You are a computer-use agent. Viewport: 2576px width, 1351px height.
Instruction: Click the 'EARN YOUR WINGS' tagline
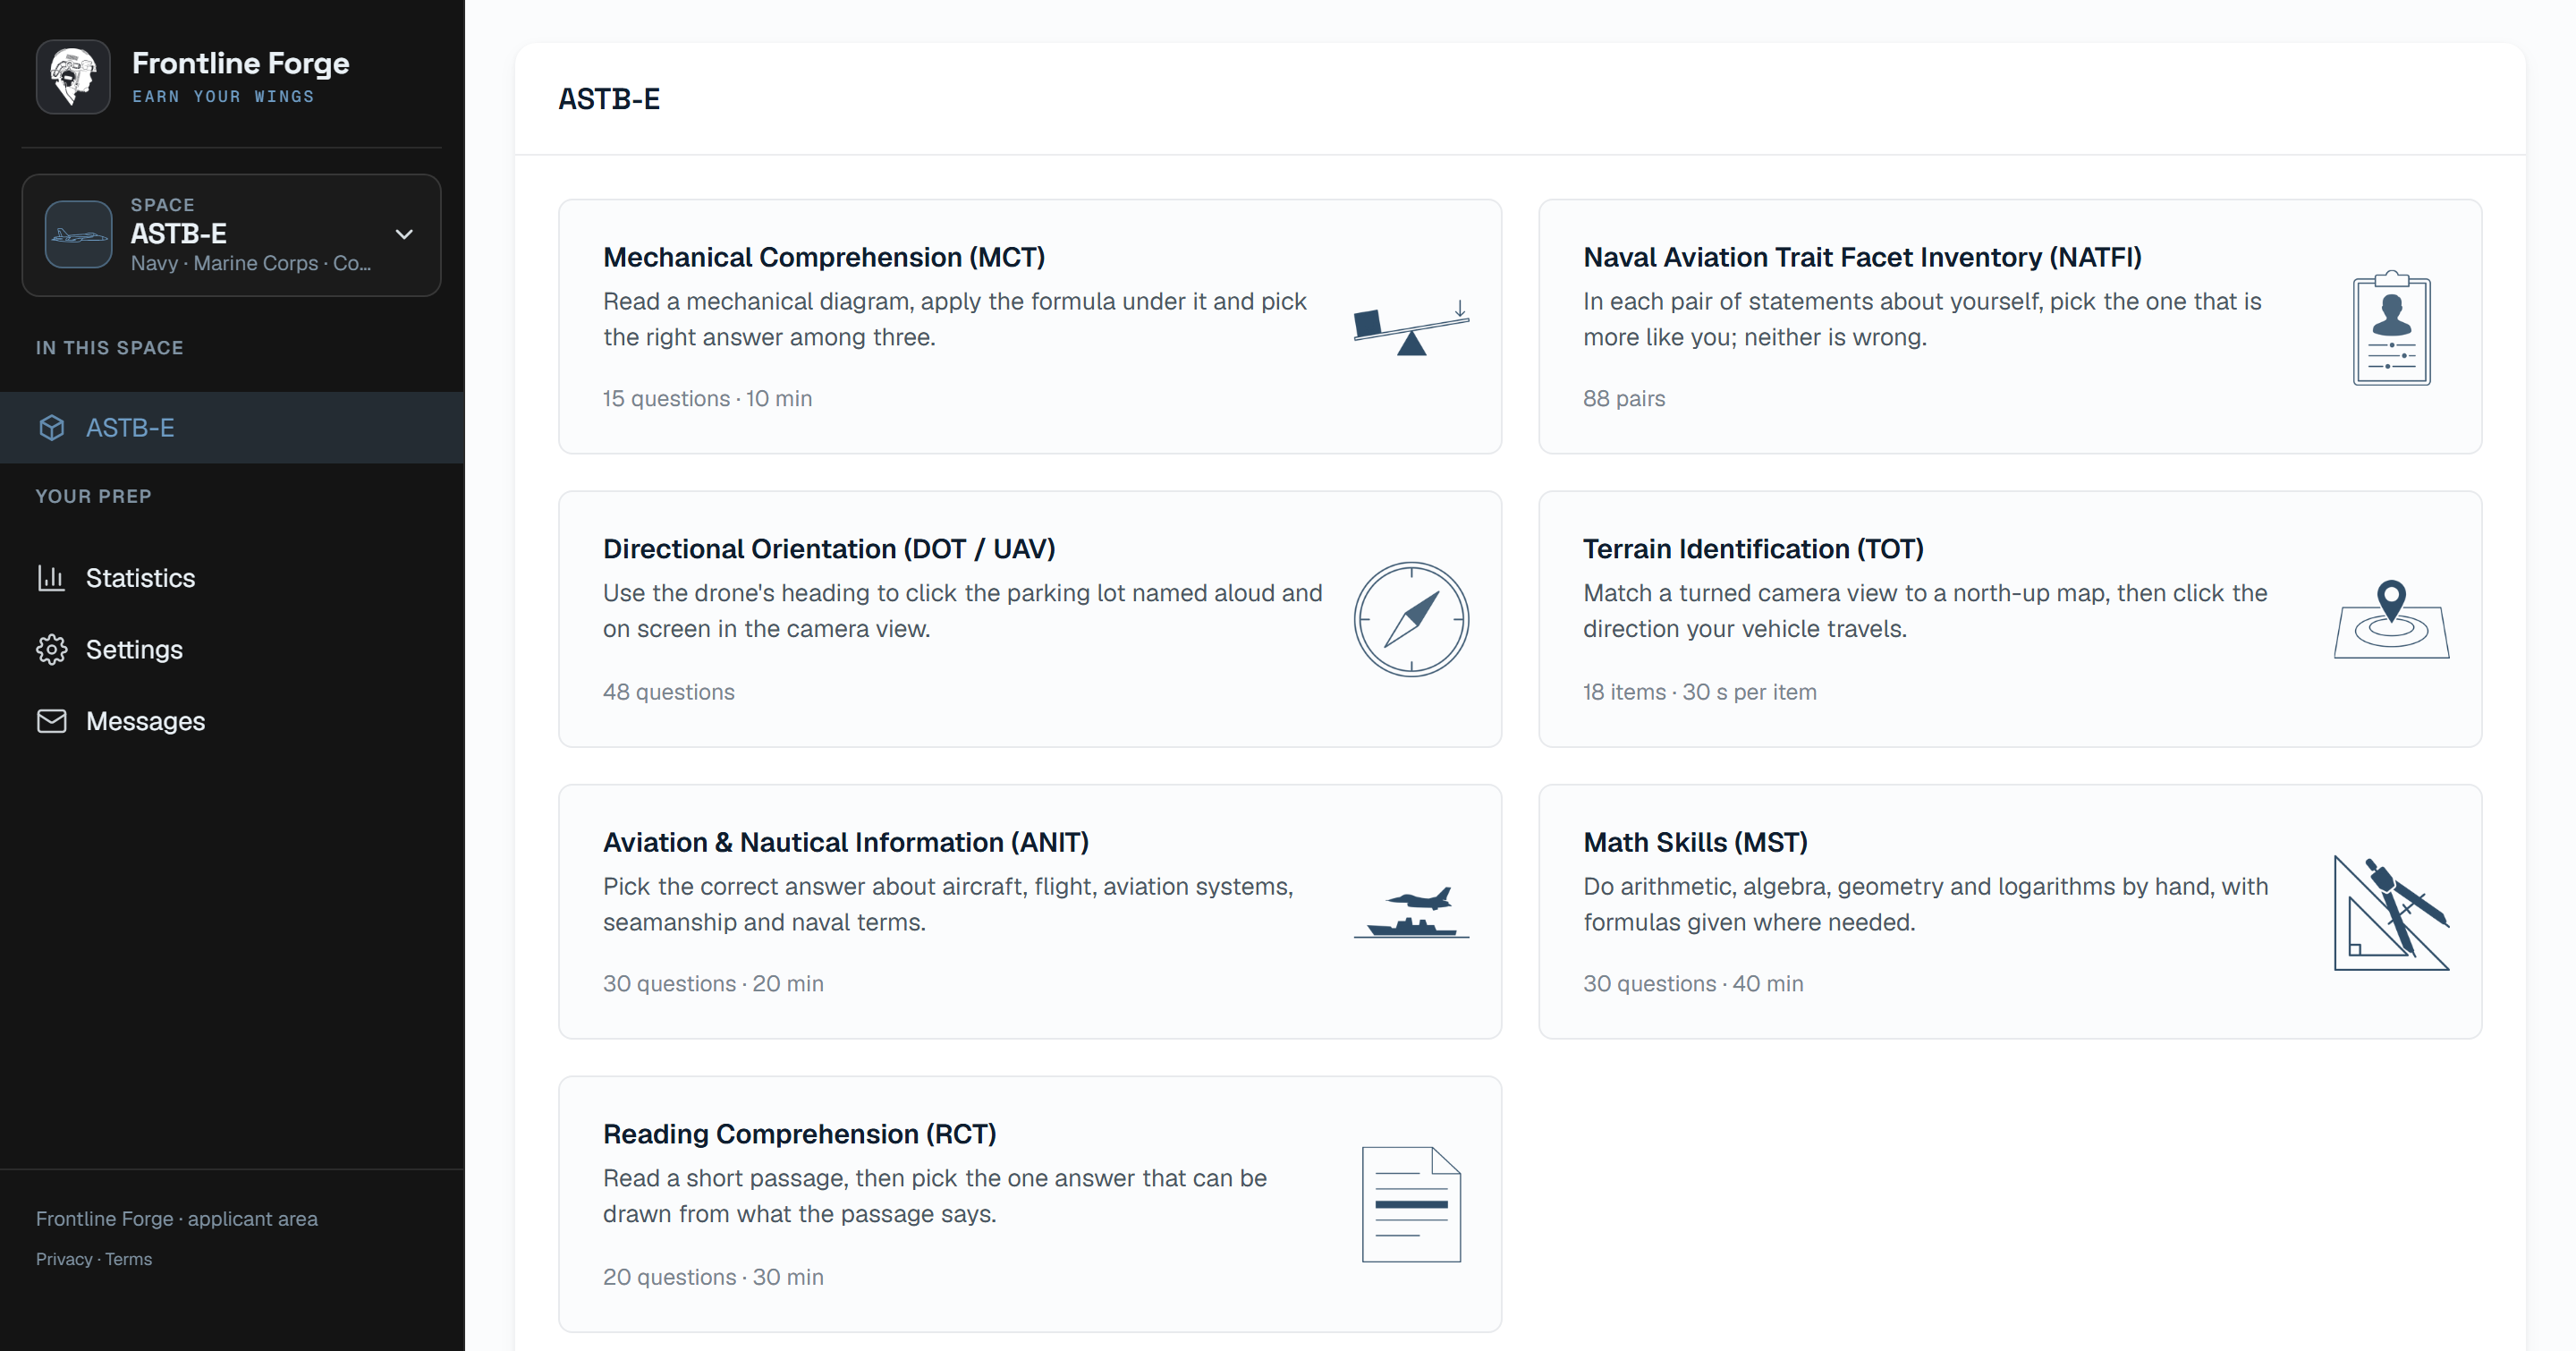(223, 97)
